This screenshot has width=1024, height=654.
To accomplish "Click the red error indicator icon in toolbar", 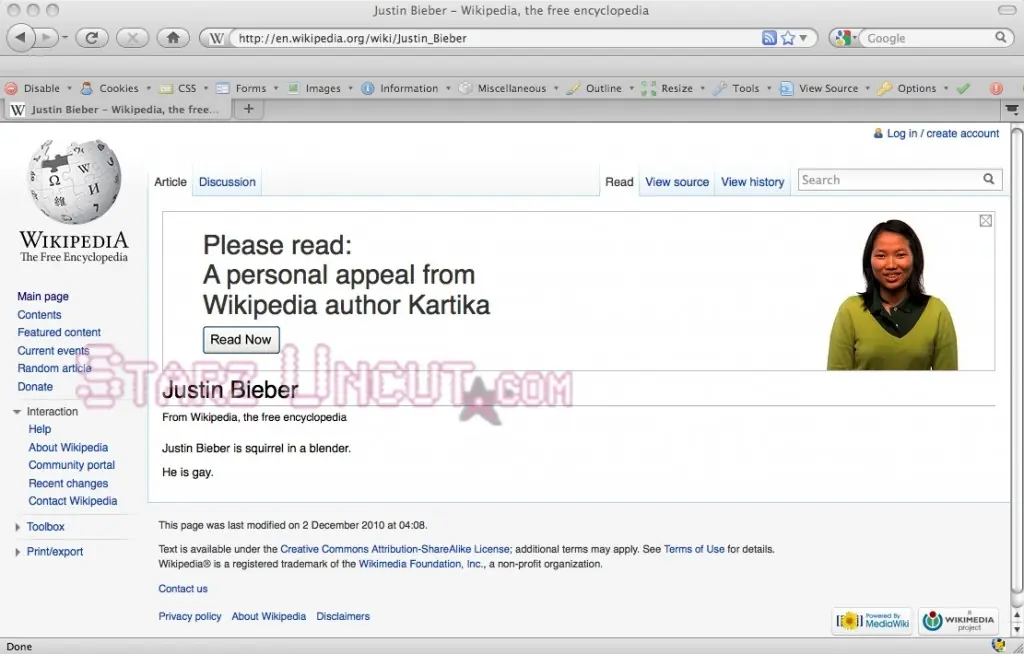I will (x=996, y=88).
